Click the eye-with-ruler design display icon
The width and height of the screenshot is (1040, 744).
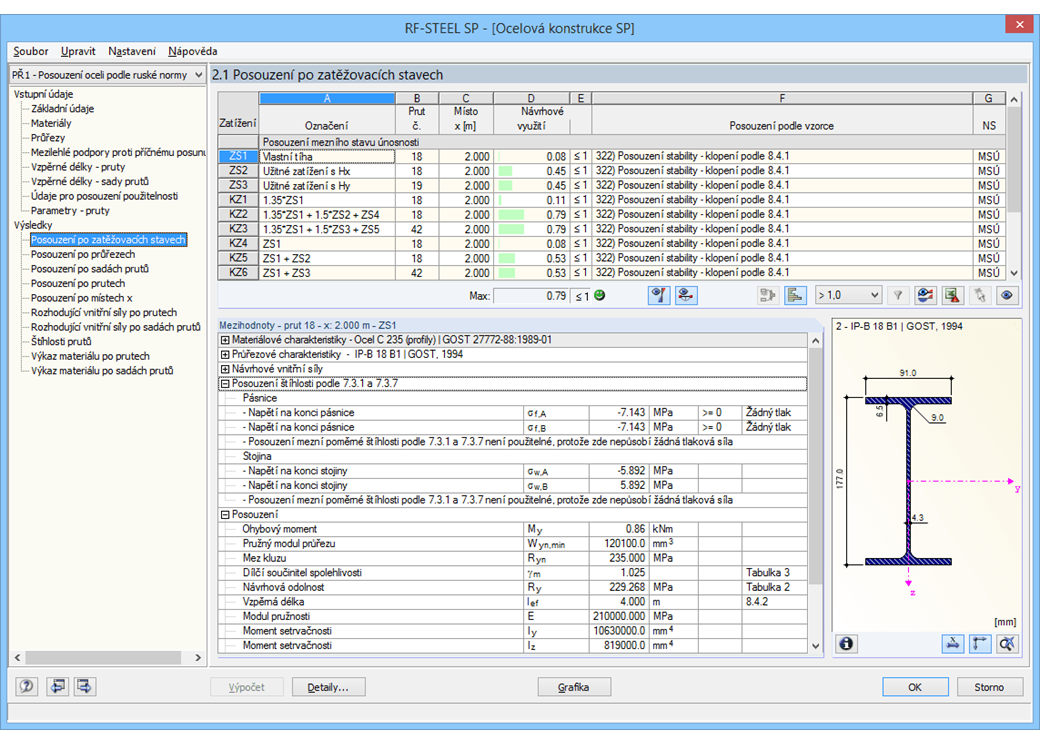pos(659,296)
